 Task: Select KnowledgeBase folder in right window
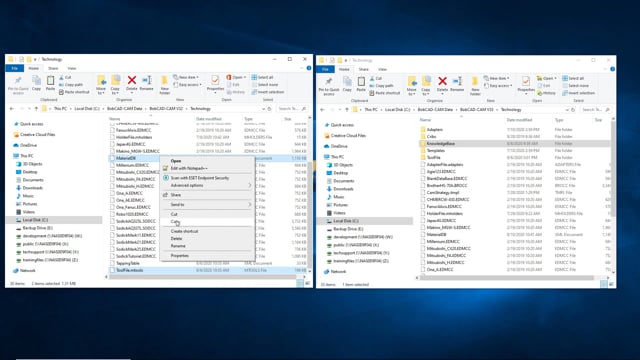pos(515,144)
